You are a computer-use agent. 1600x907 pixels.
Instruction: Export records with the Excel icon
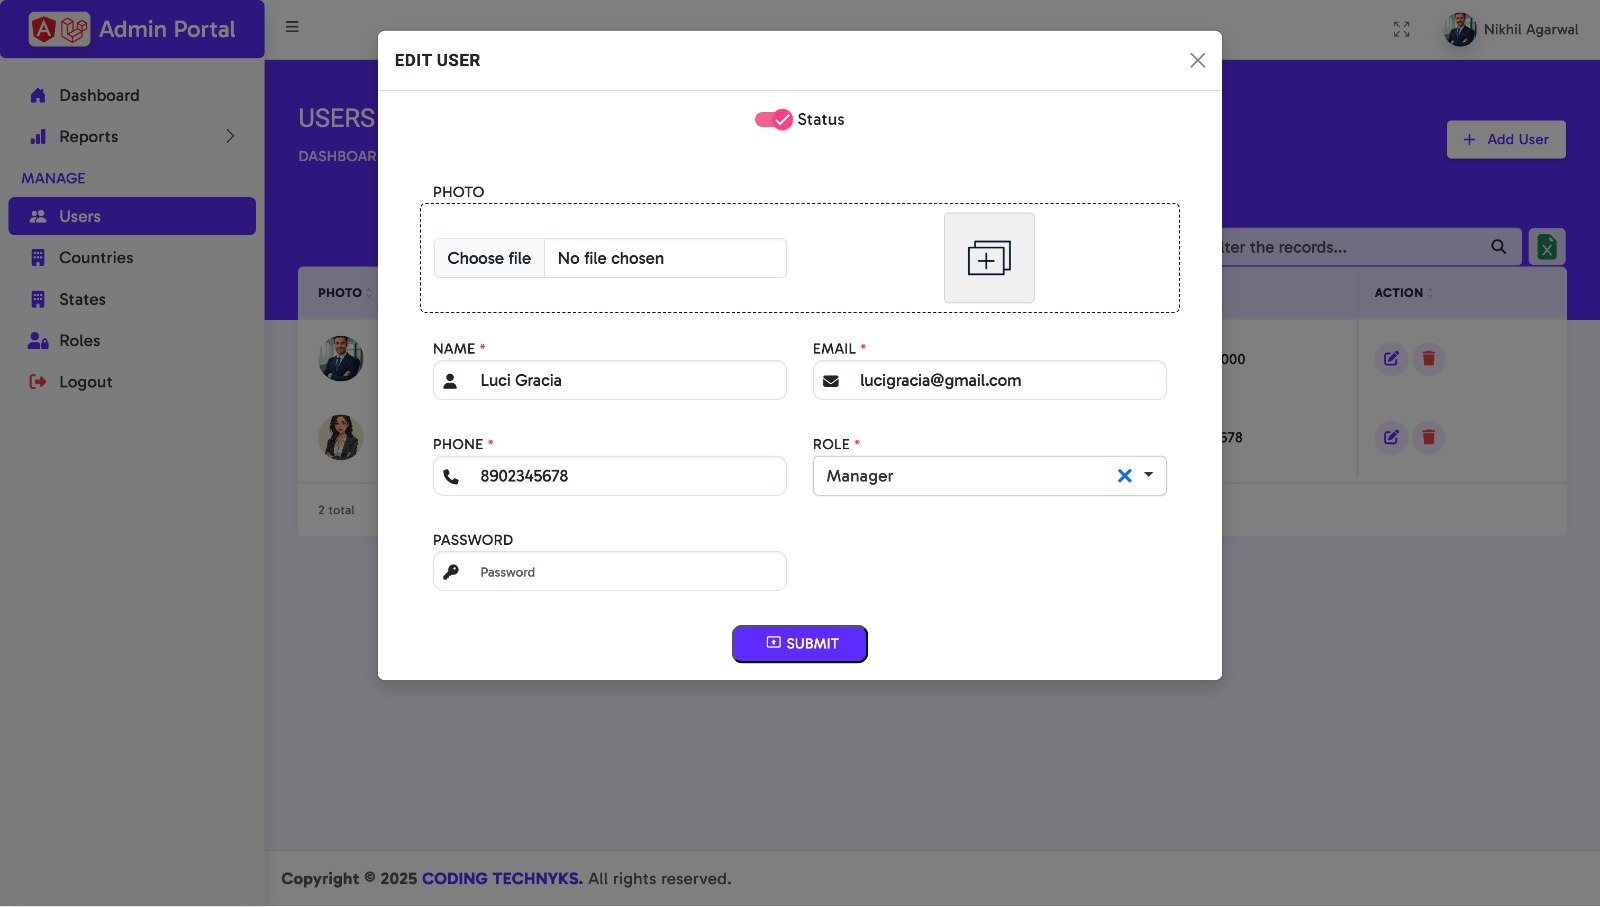point(1547,247)
